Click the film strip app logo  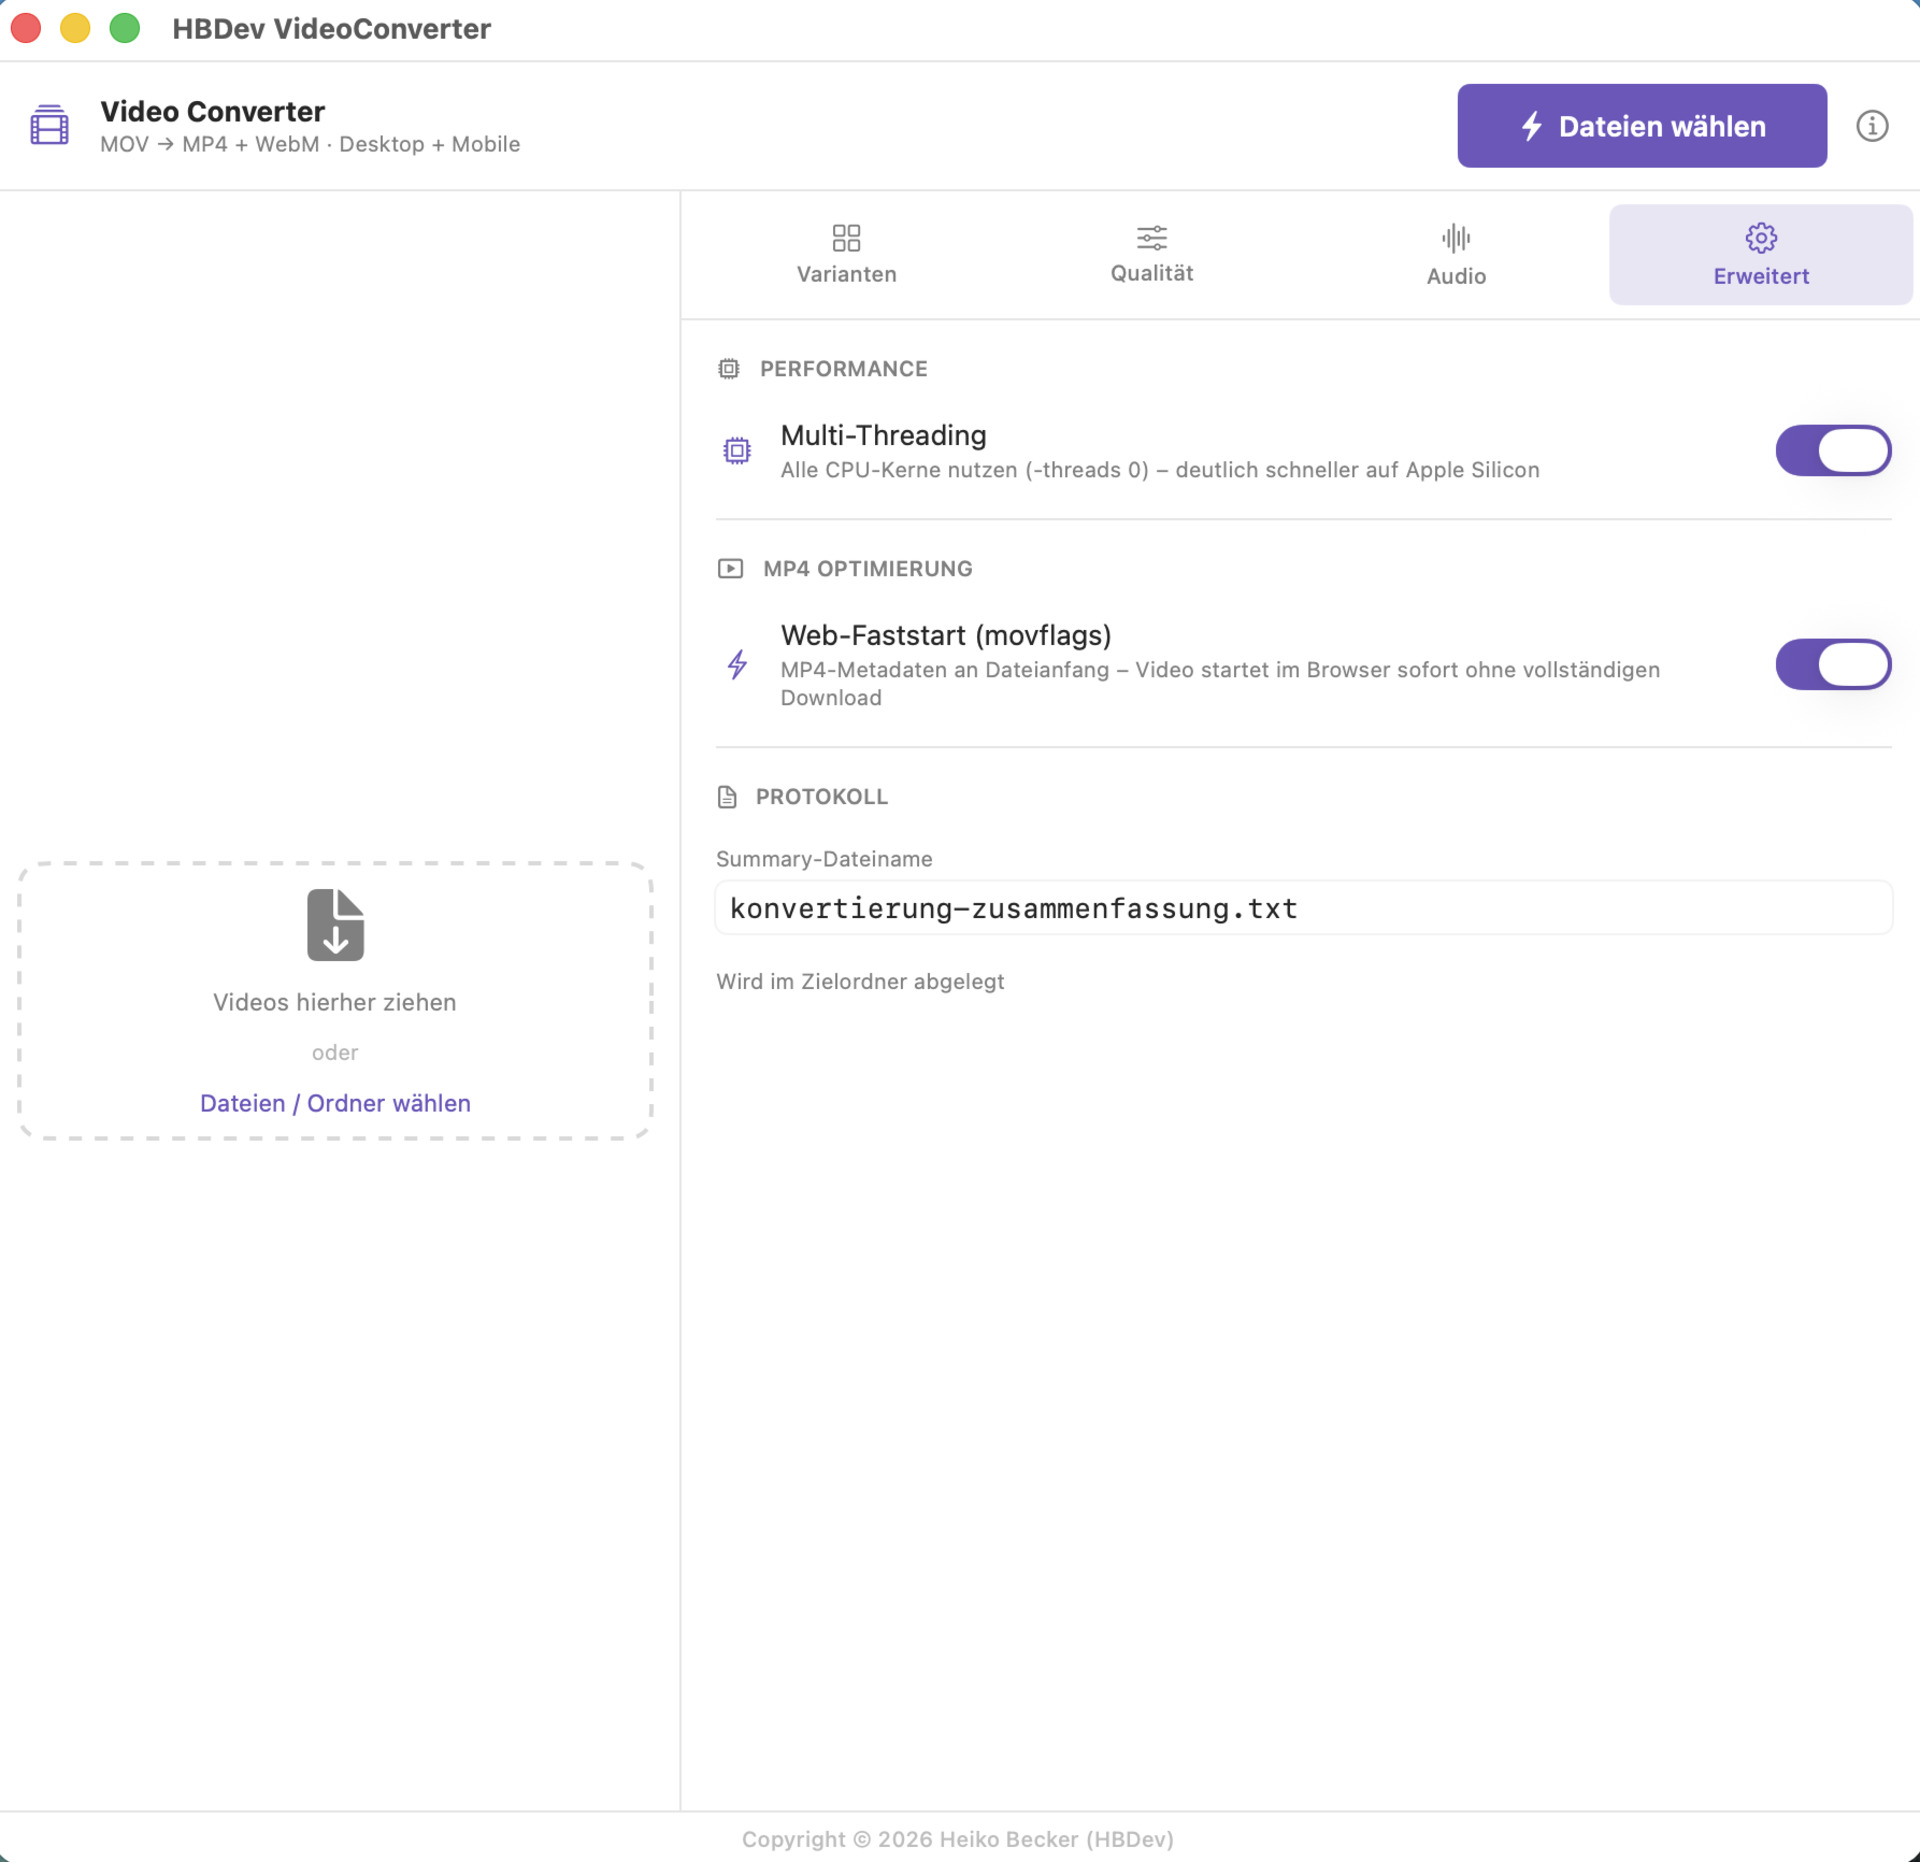pos(49,126)
